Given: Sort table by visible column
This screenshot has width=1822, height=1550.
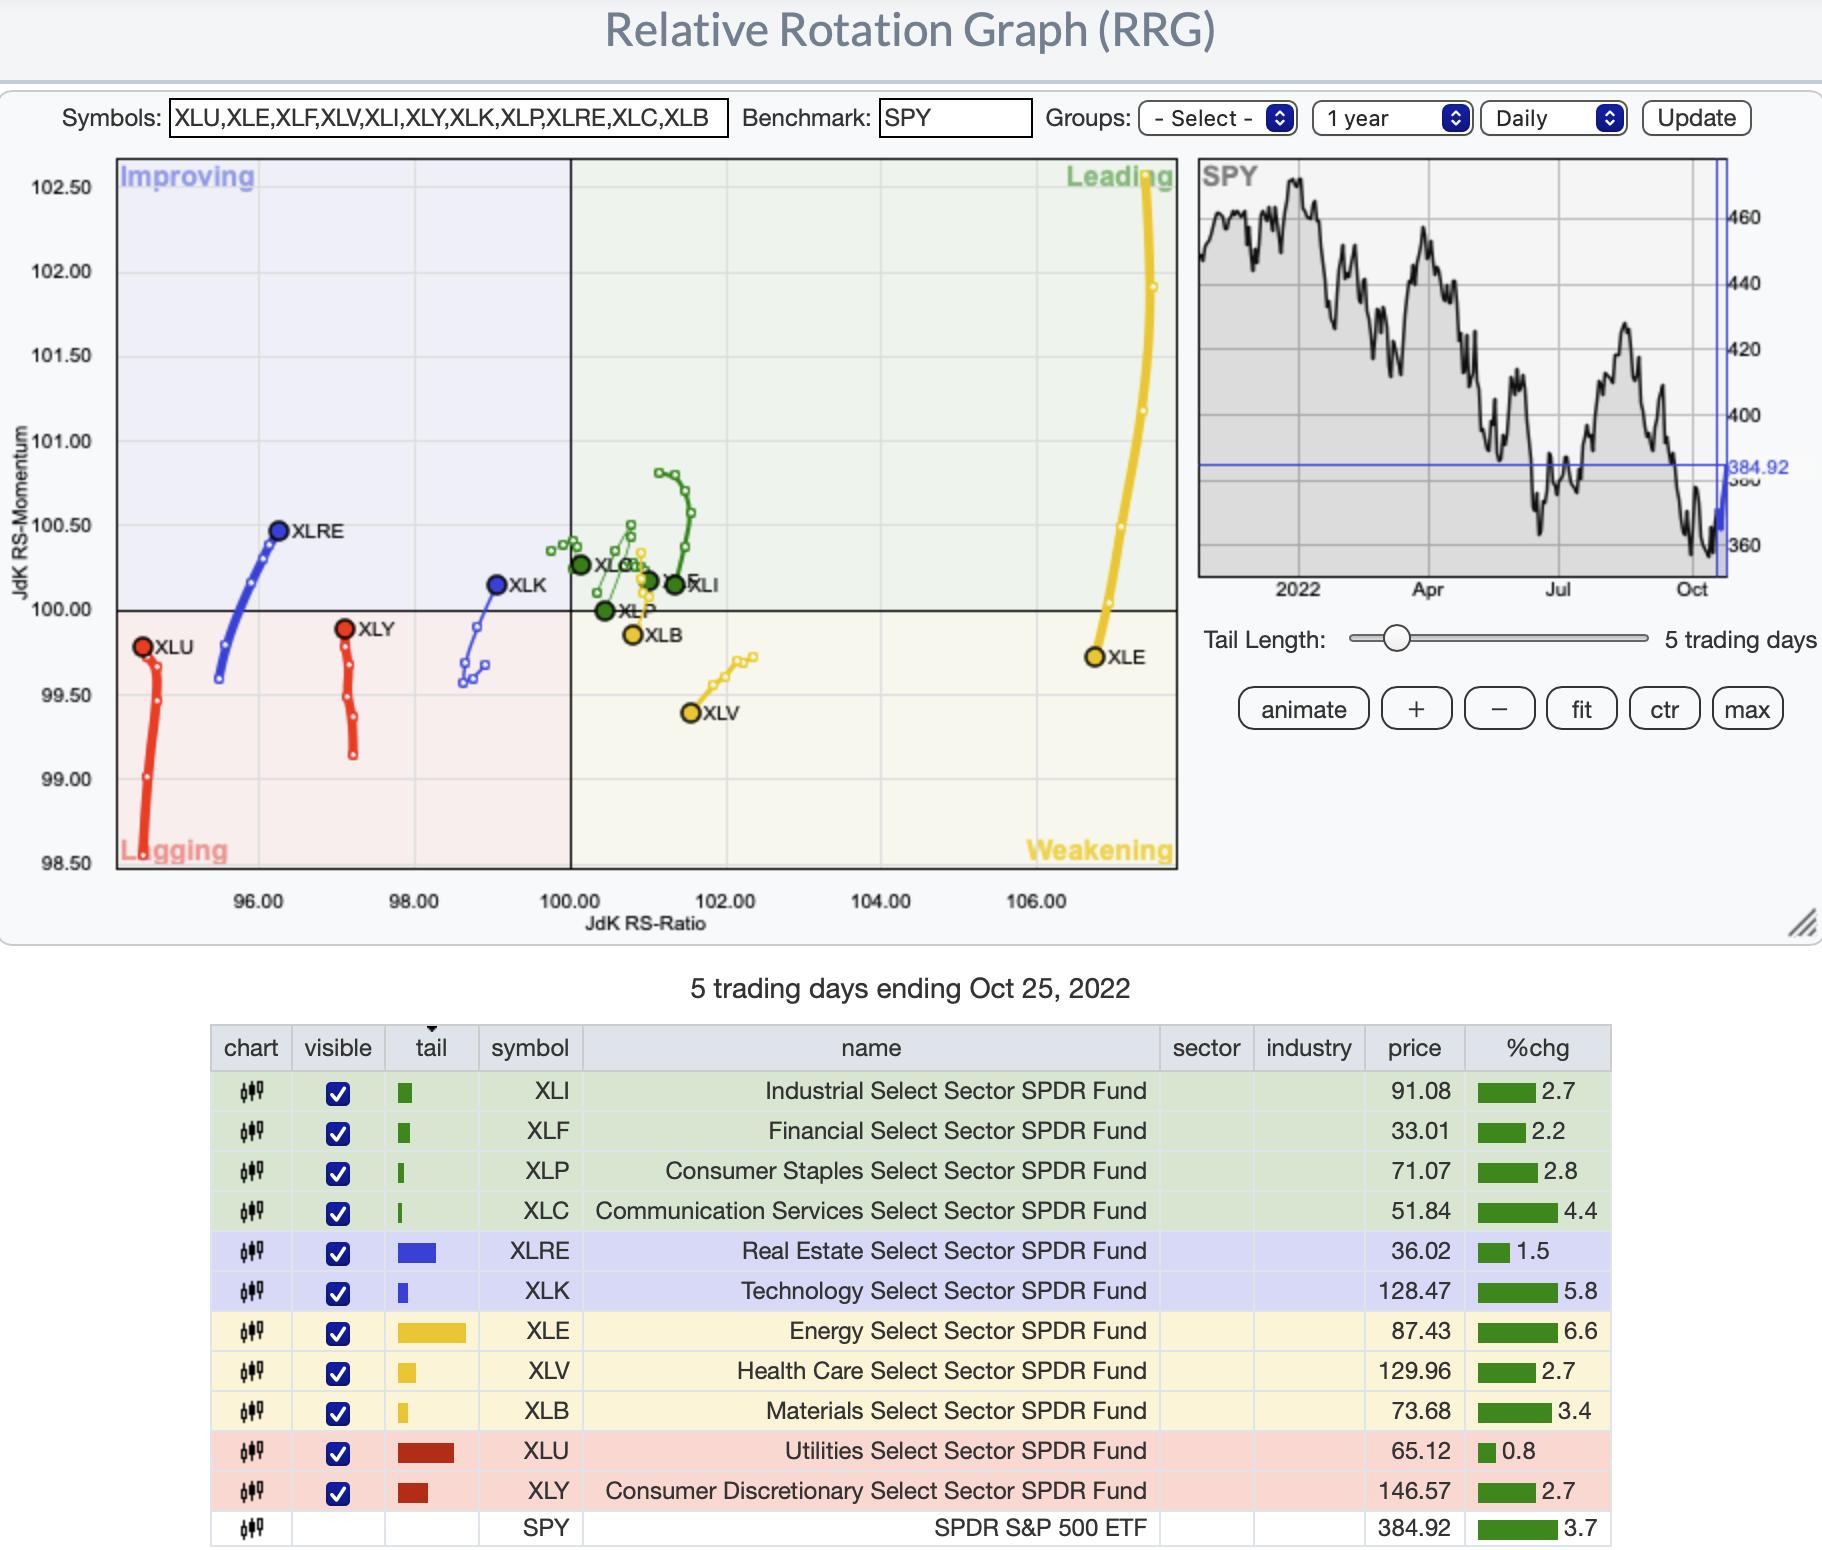Looking at the screenshot, I should click(338, 1048).
